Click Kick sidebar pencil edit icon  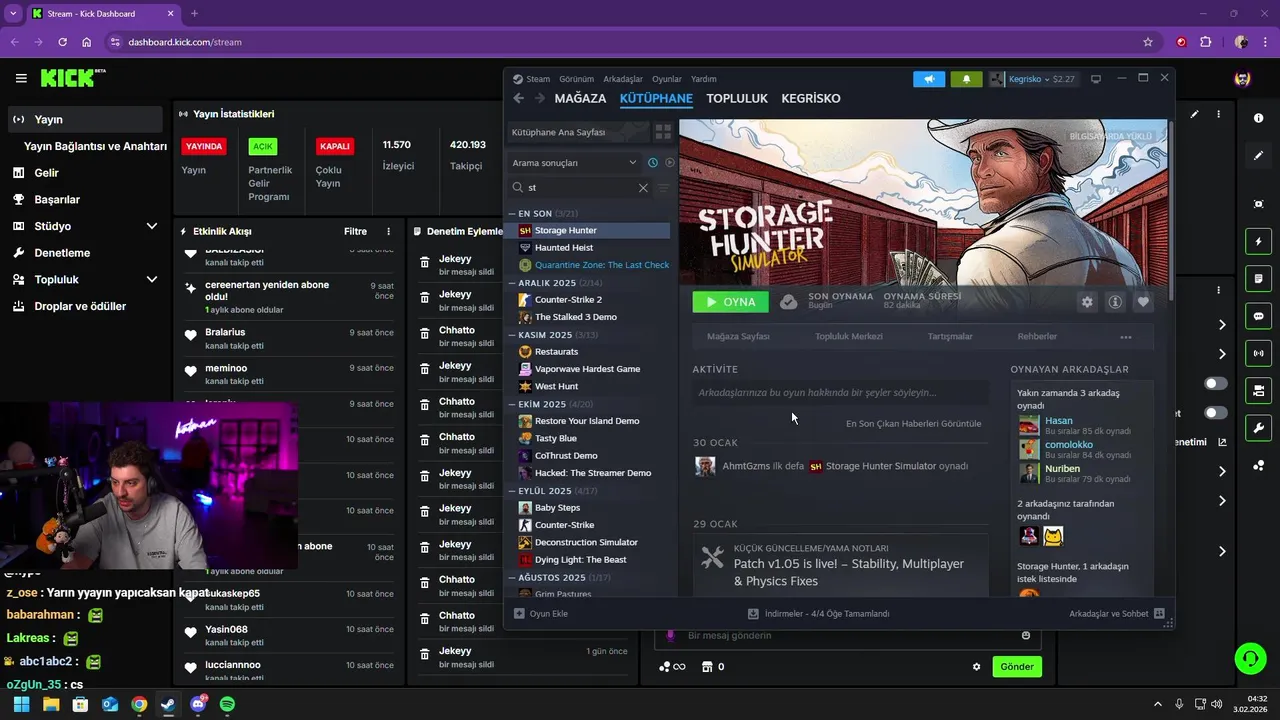[1258, 156]
